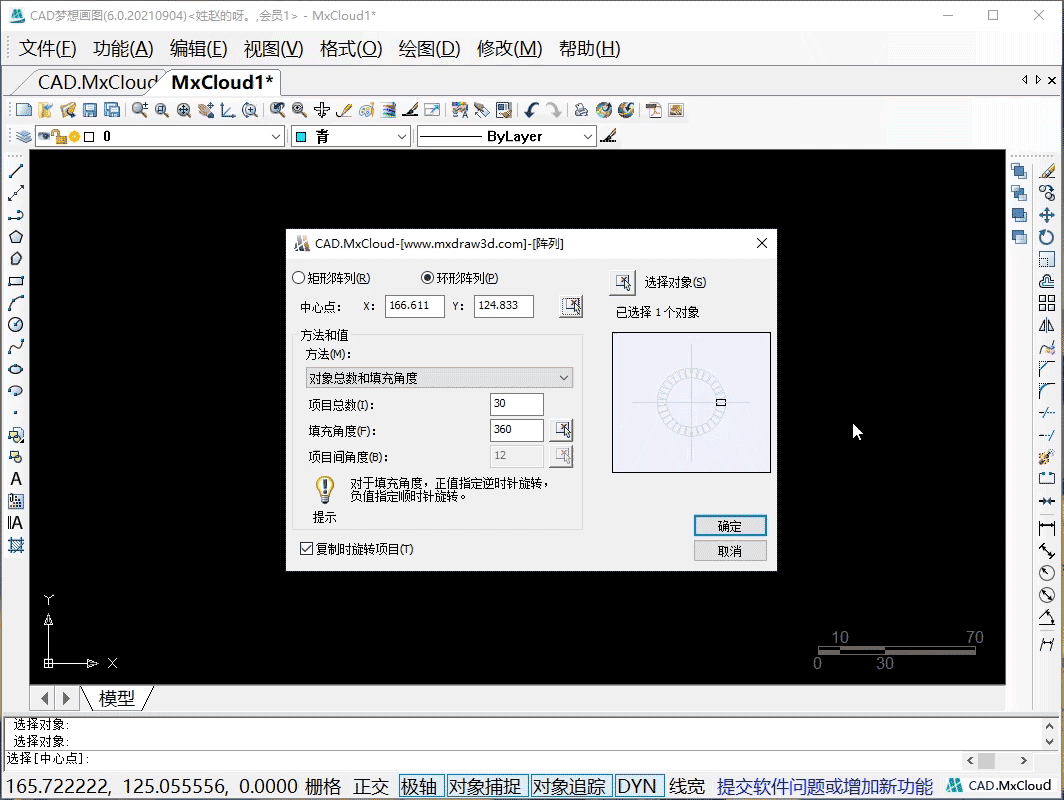Viewport: 1064px width, 800px height.
Task: Toggle 线宽 in the status bar
Action: pos(687,786)
